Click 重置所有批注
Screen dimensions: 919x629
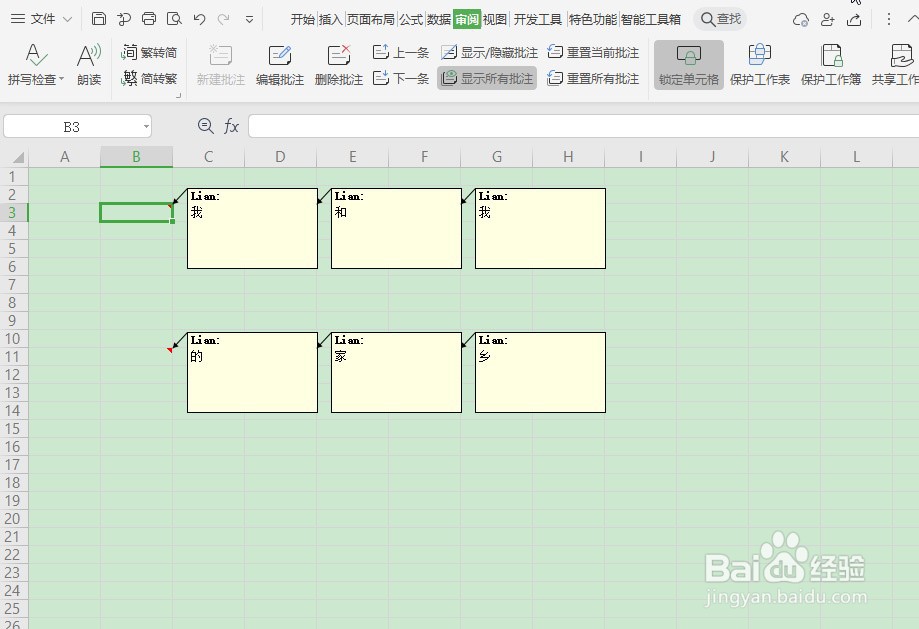(x=593, y=78)
